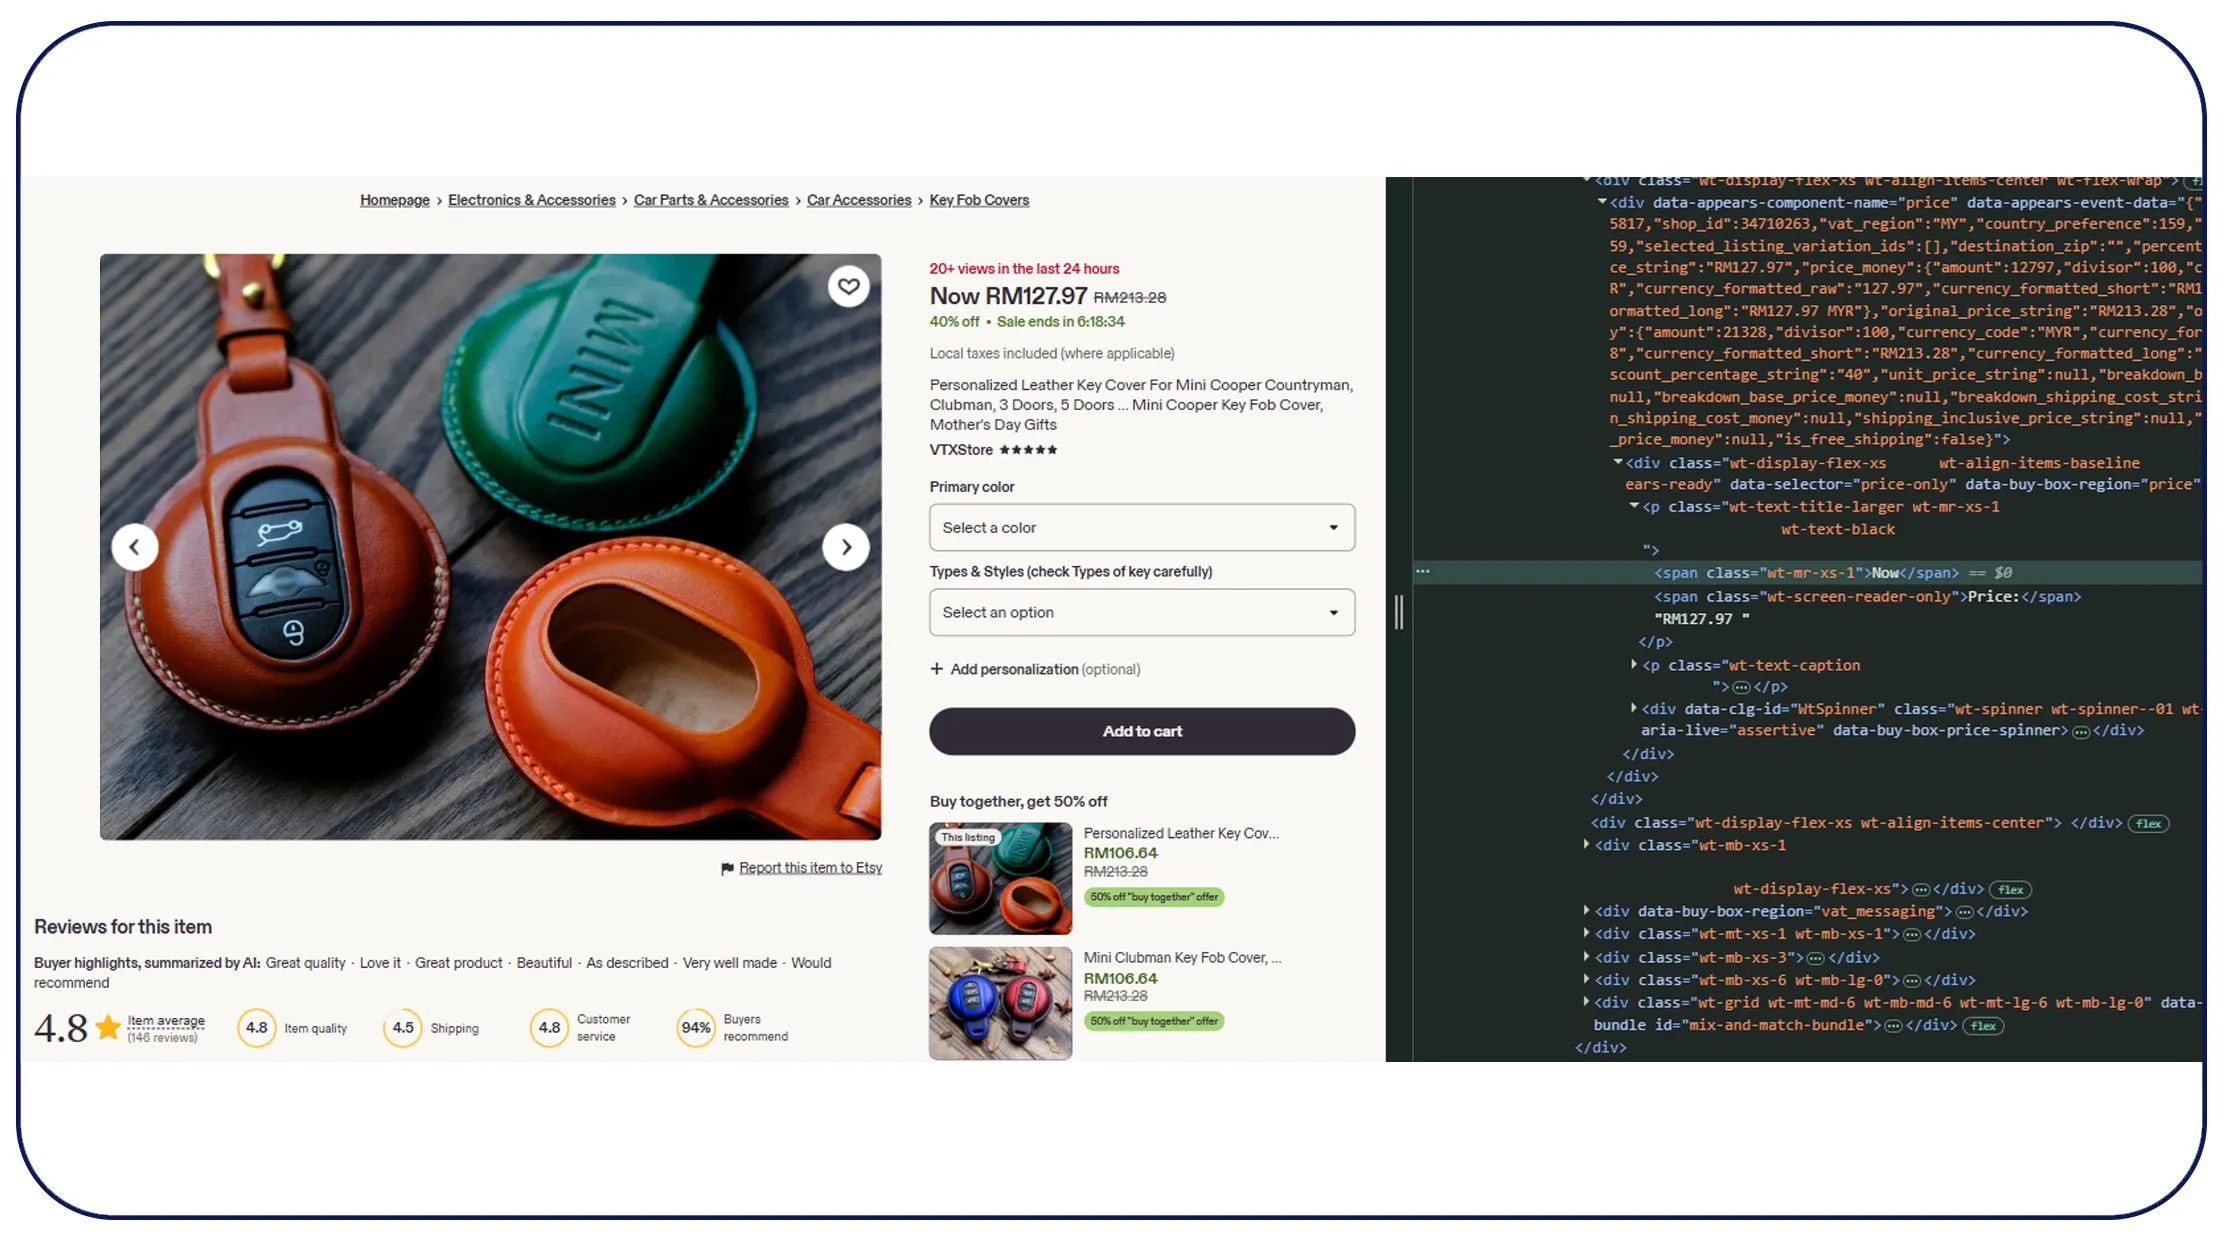Open Mini Clubman Key Fob Cover title
Viewport: 2223px width, 1240px height.
point(1183,958)
